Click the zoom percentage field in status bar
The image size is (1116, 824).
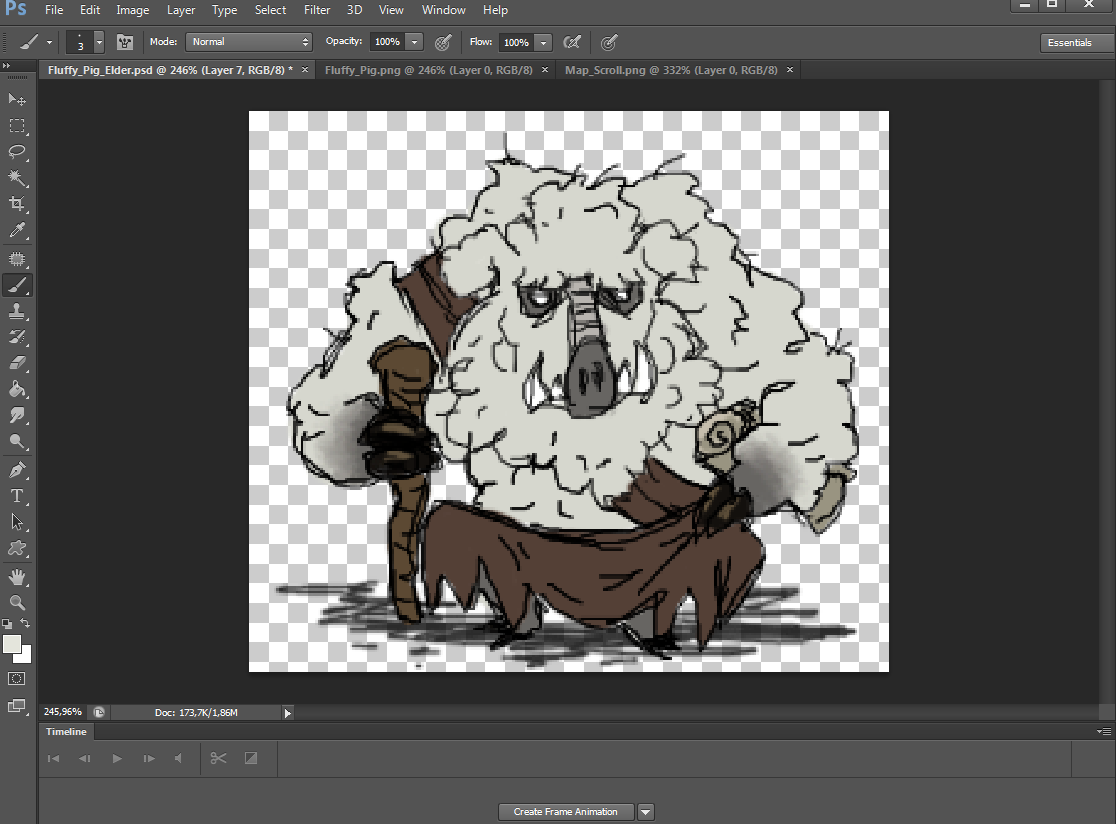[x=63, y=713]
